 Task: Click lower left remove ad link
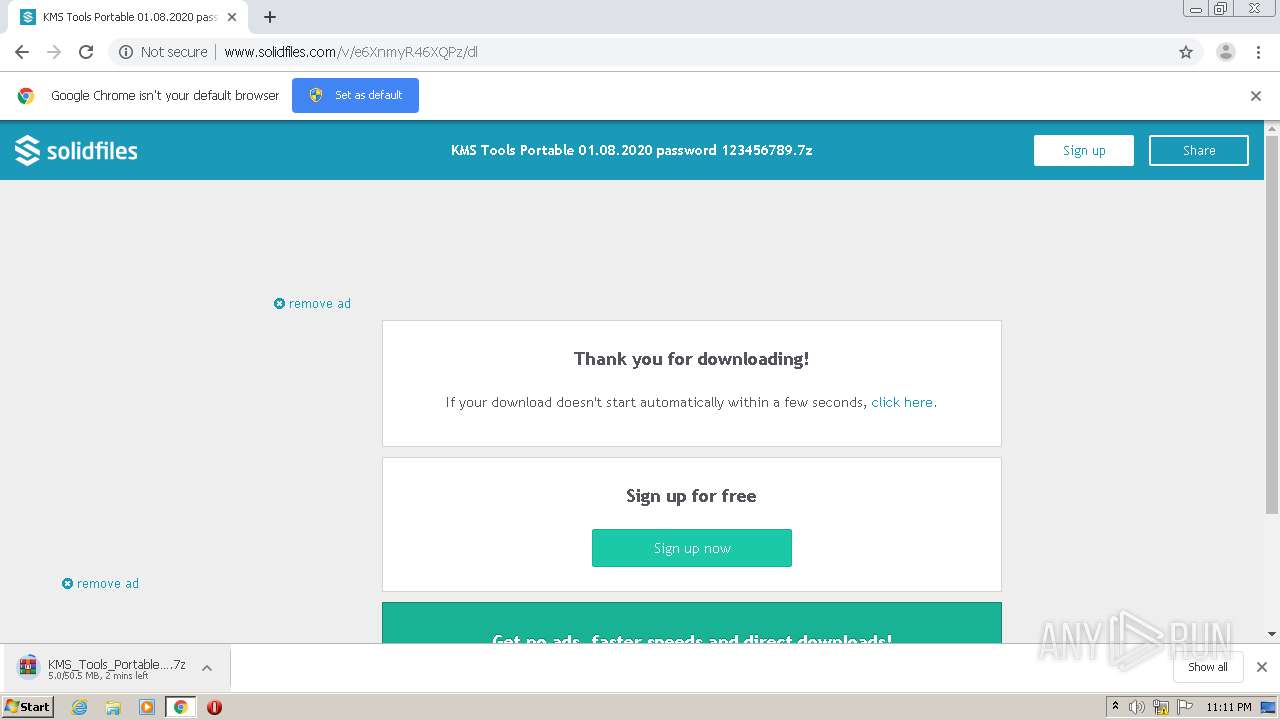[x=100, y=584]
